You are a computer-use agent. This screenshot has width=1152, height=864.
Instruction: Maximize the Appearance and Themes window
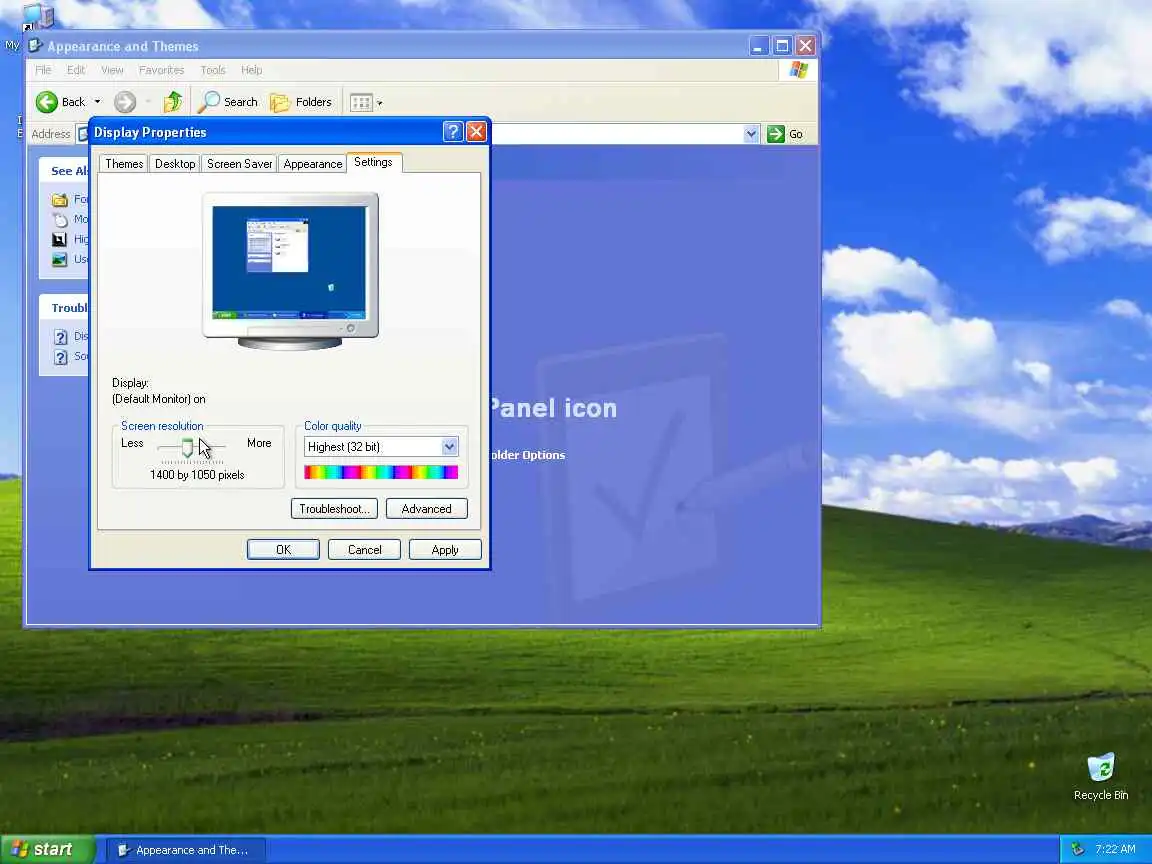coord(782,46)
